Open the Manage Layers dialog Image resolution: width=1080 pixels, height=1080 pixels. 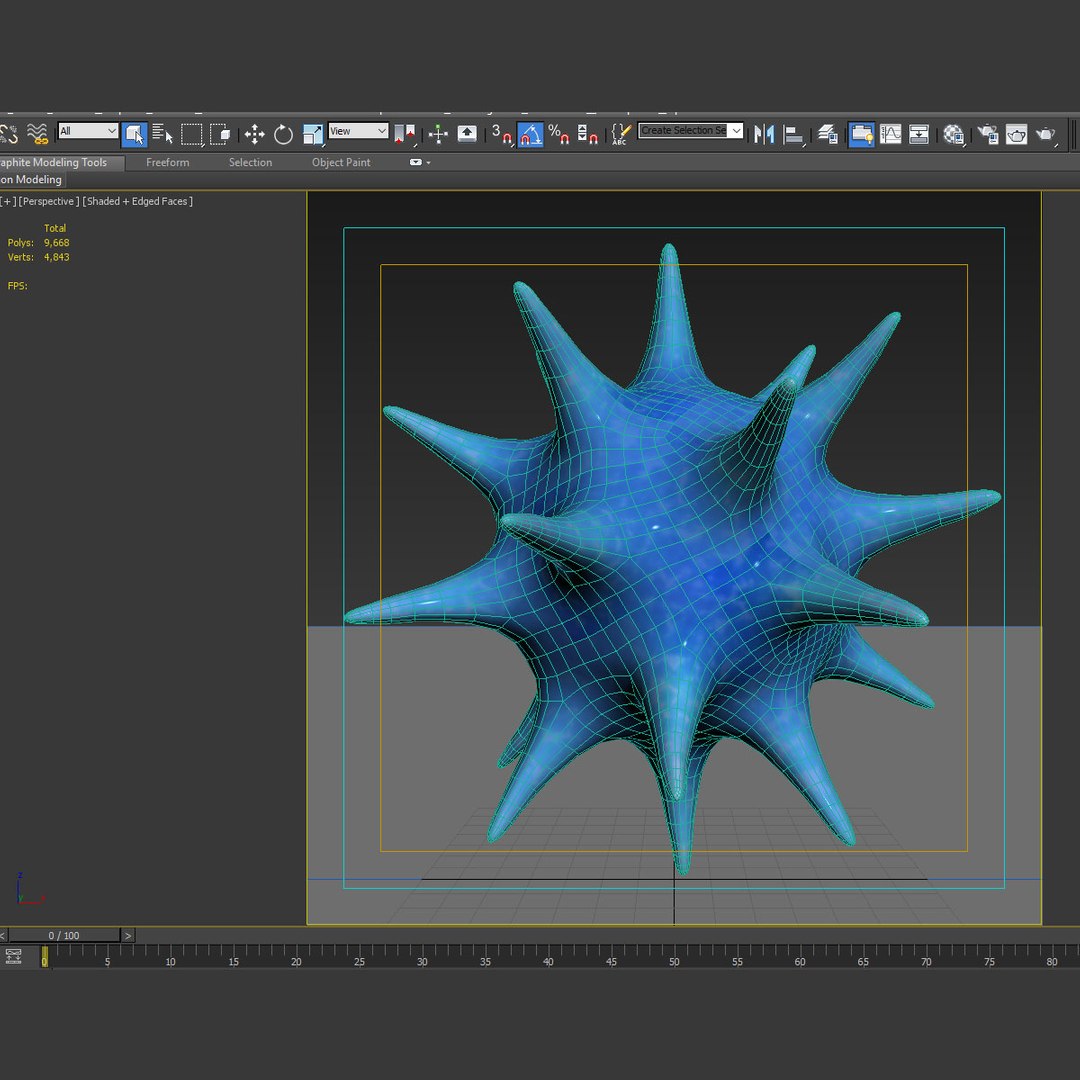(827, 134)
